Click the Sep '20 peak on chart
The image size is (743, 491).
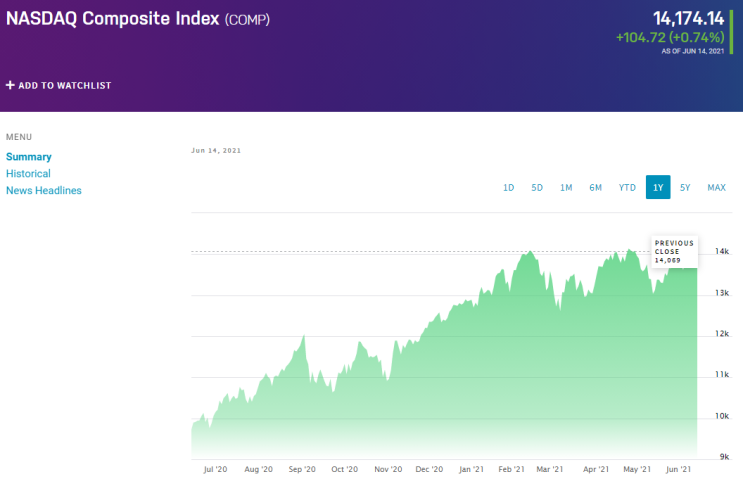pyautogui.click(x=302, y=338)
